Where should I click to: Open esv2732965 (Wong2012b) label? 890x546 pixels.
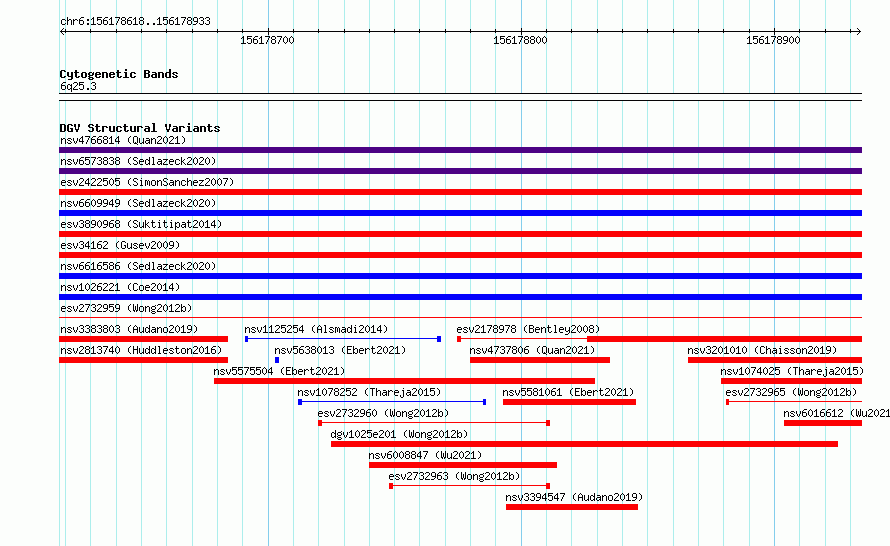(791, 392)
